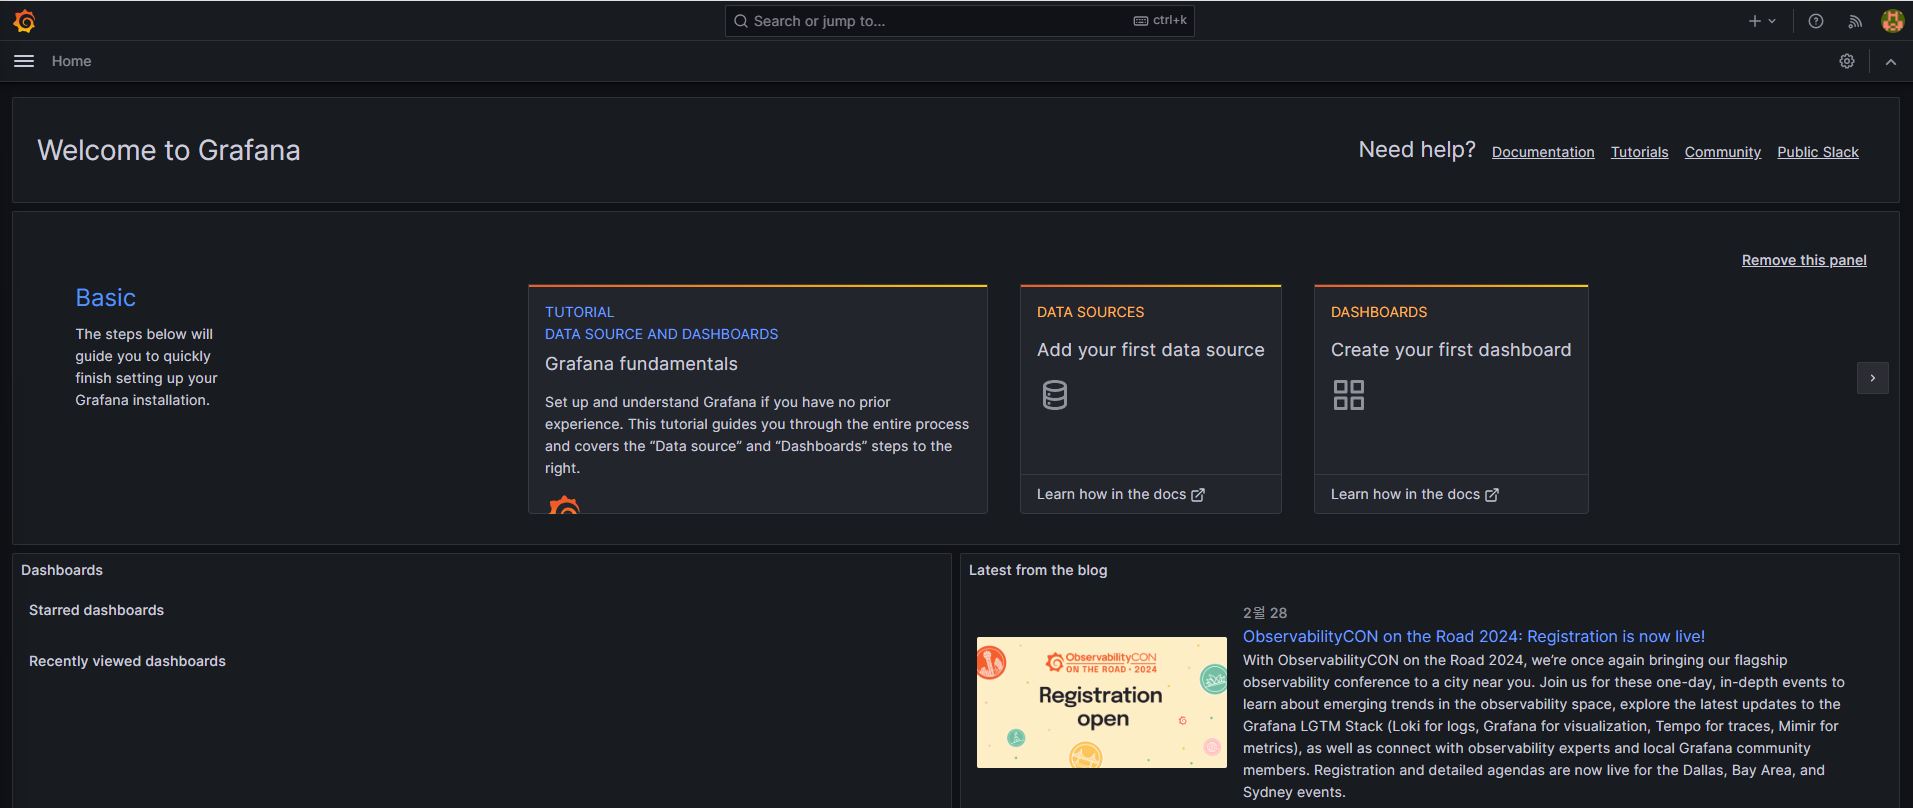1913x808 pixels.
Task: Click the Dashboards panel title
Action: 62,570
